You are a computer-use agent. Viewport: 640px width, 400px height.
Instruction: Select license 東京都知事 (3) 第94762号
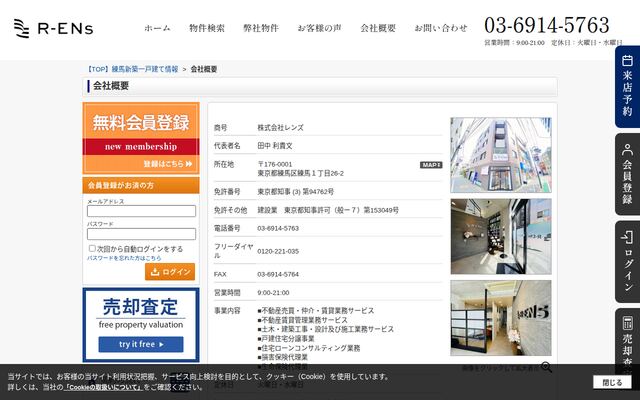coord(296,191)
